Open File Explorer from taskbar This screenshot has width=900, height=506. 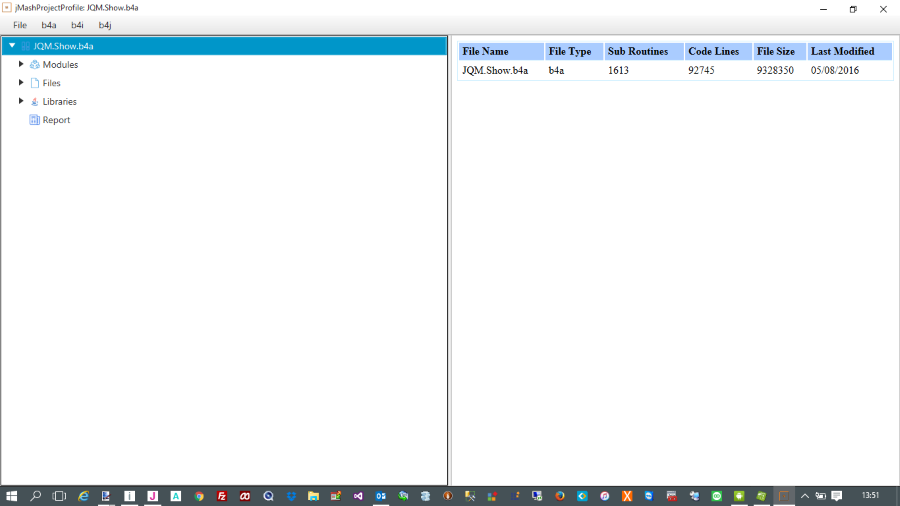pyautogui.click(x=313, y=496)
